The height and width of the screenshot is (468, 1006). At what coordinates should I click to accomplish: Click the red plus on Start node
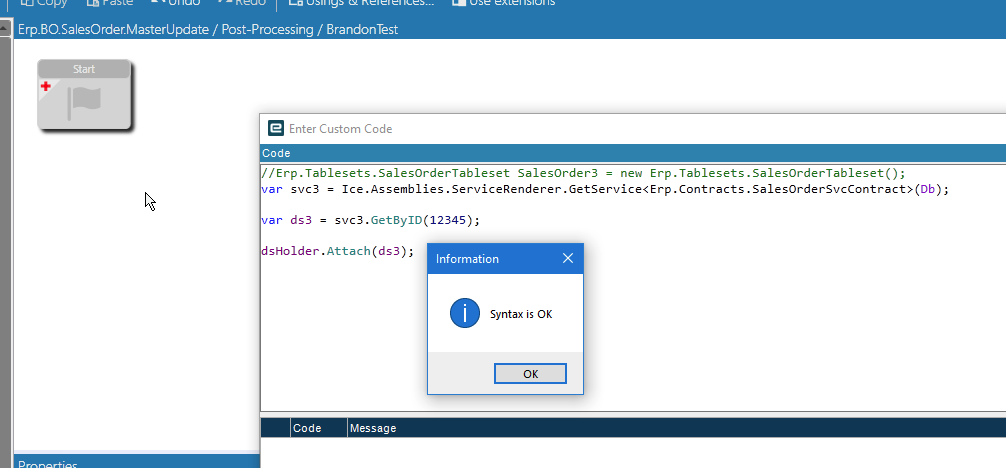coord(46,86)
